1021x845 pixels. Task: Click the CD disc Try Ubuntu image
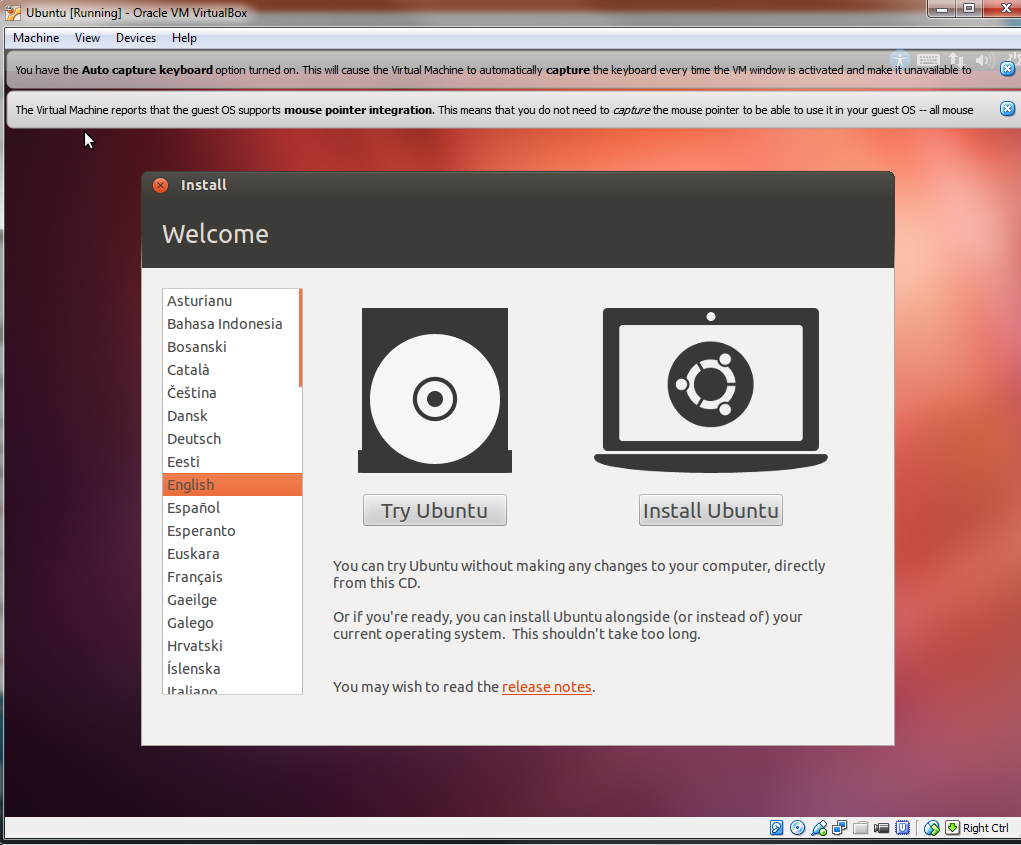click(435, 391)
